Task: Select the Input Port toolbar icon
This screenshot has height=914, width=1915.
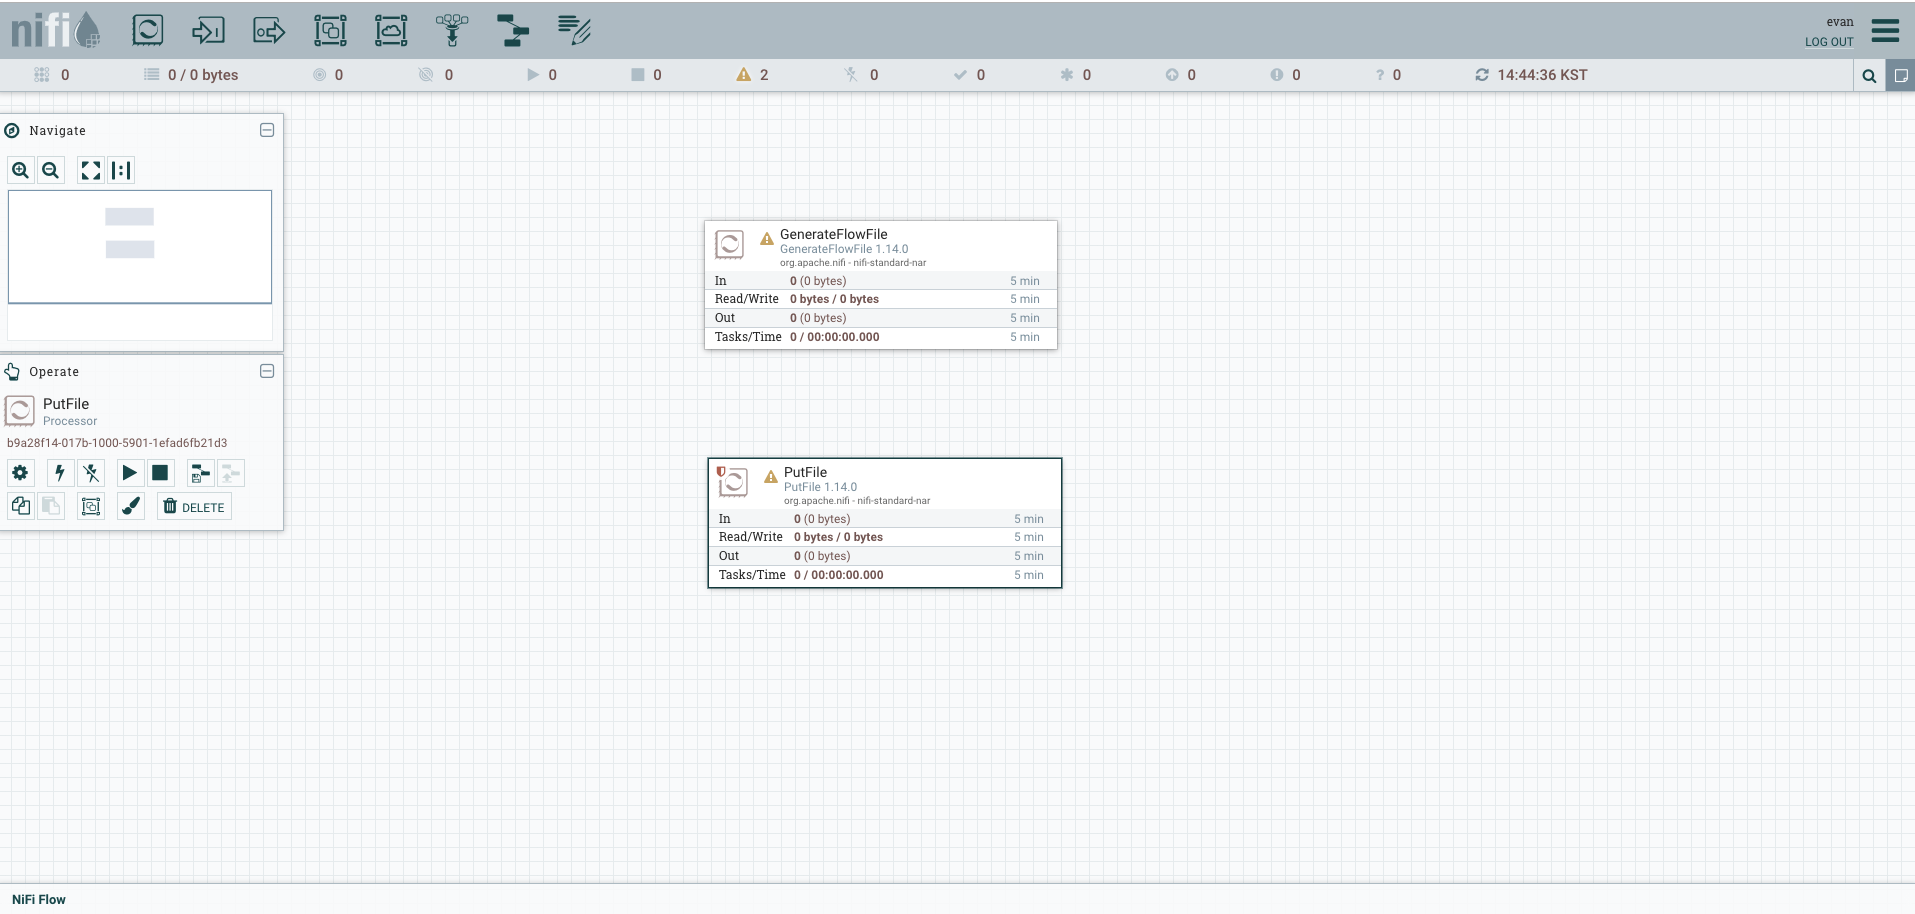Action: (x=208, y=30)
